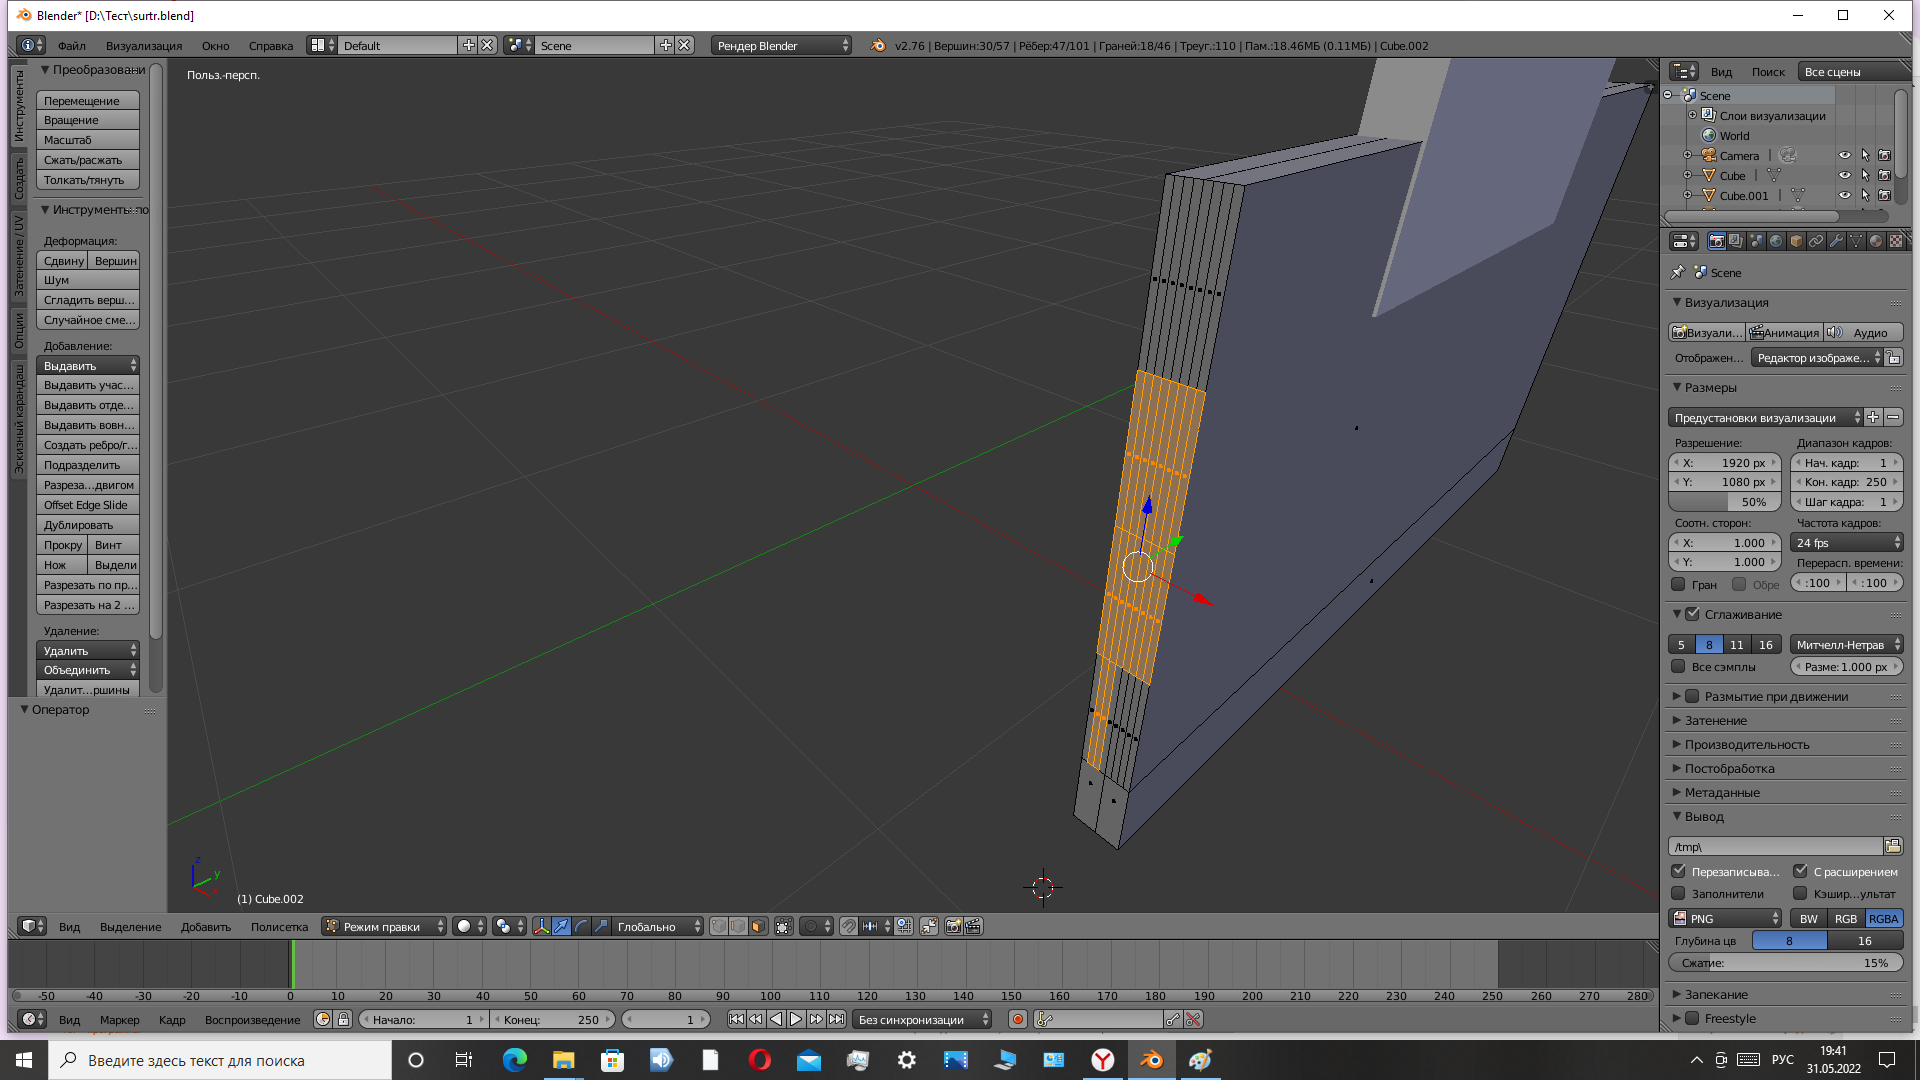Image resolution: width=1920 pixels, height=1080 pixels.
Task: Enable the rotate manipulator arc icon
Action: click(x=581, y=927)
